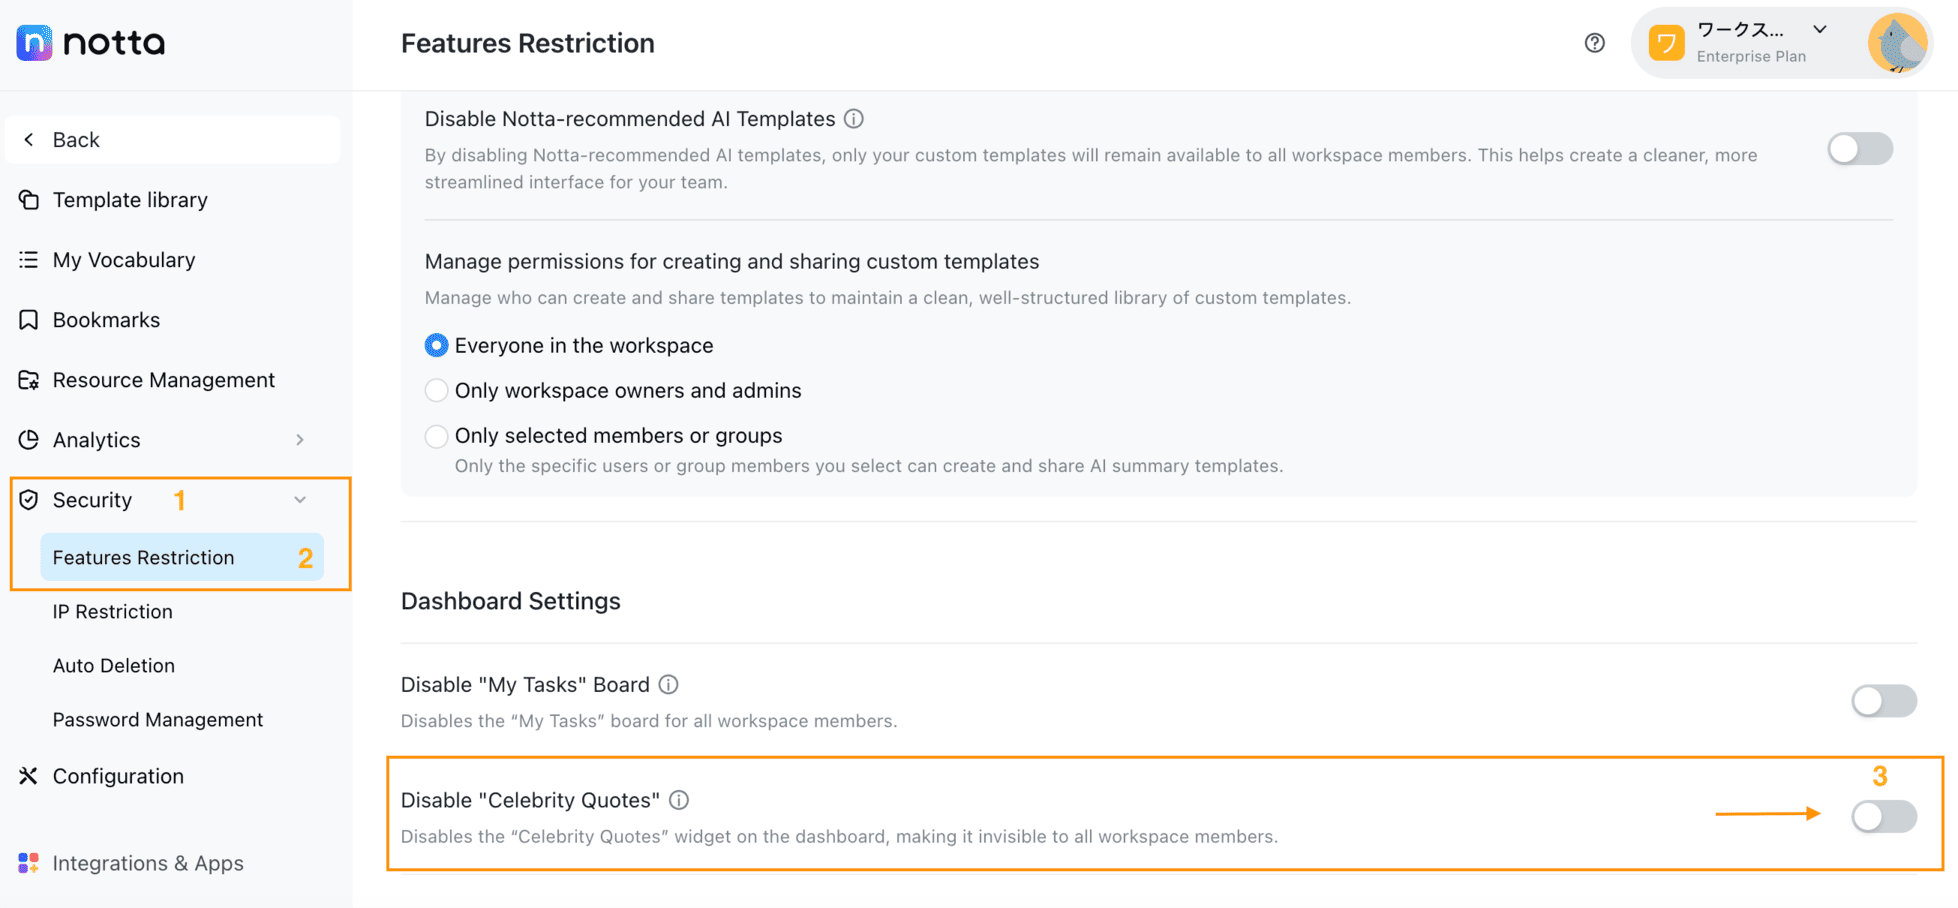Screen dimensions: 1958x908
Task: Enable the Disable My Tasks Board switch
Action: (1884, 701)
